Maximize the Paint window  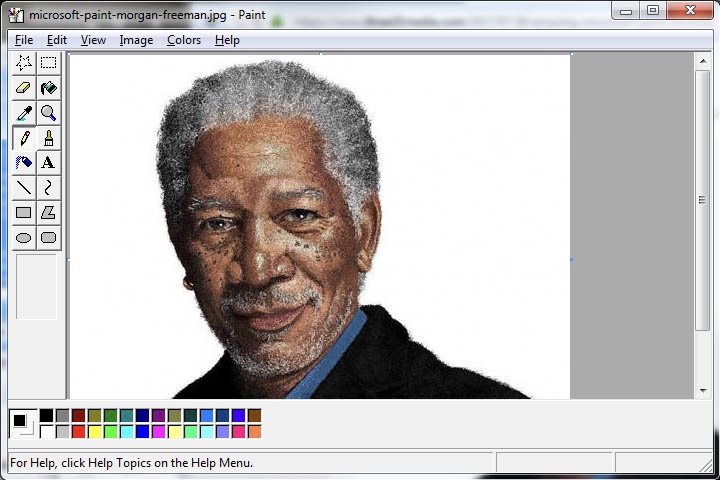(x=652, y=11)
